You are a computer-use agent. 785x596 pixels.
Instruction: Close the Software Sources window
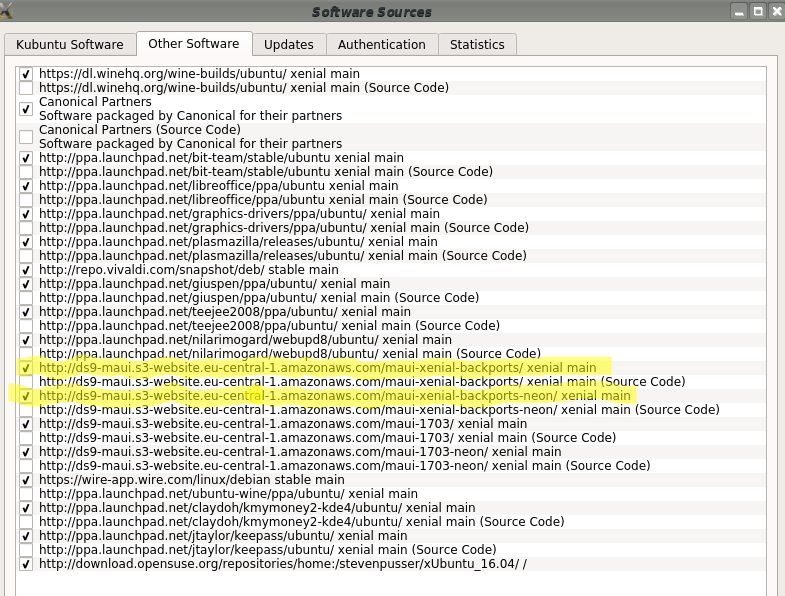pyautogui.click(x=775, y=11)
